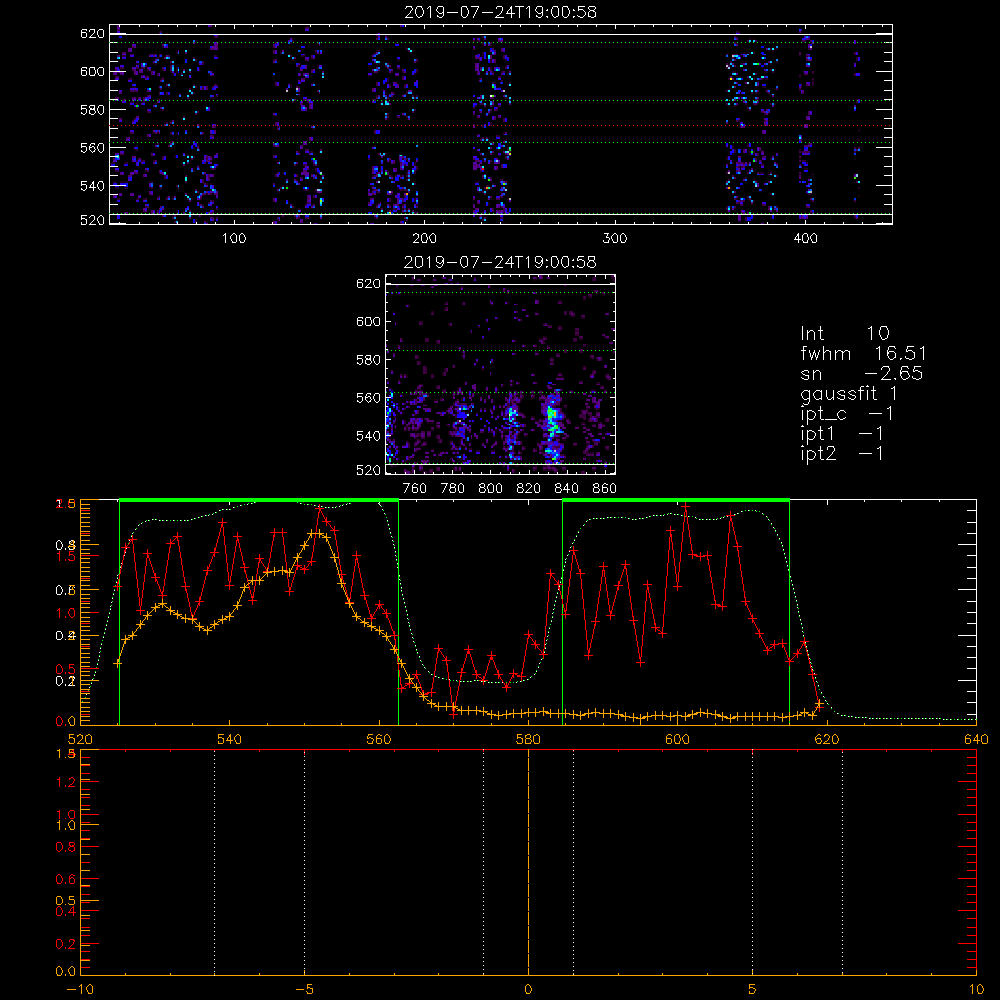Click x-axis label 400 of the top image plot
Viewport: 1000px width, 1000px height.
pos(805,239)
